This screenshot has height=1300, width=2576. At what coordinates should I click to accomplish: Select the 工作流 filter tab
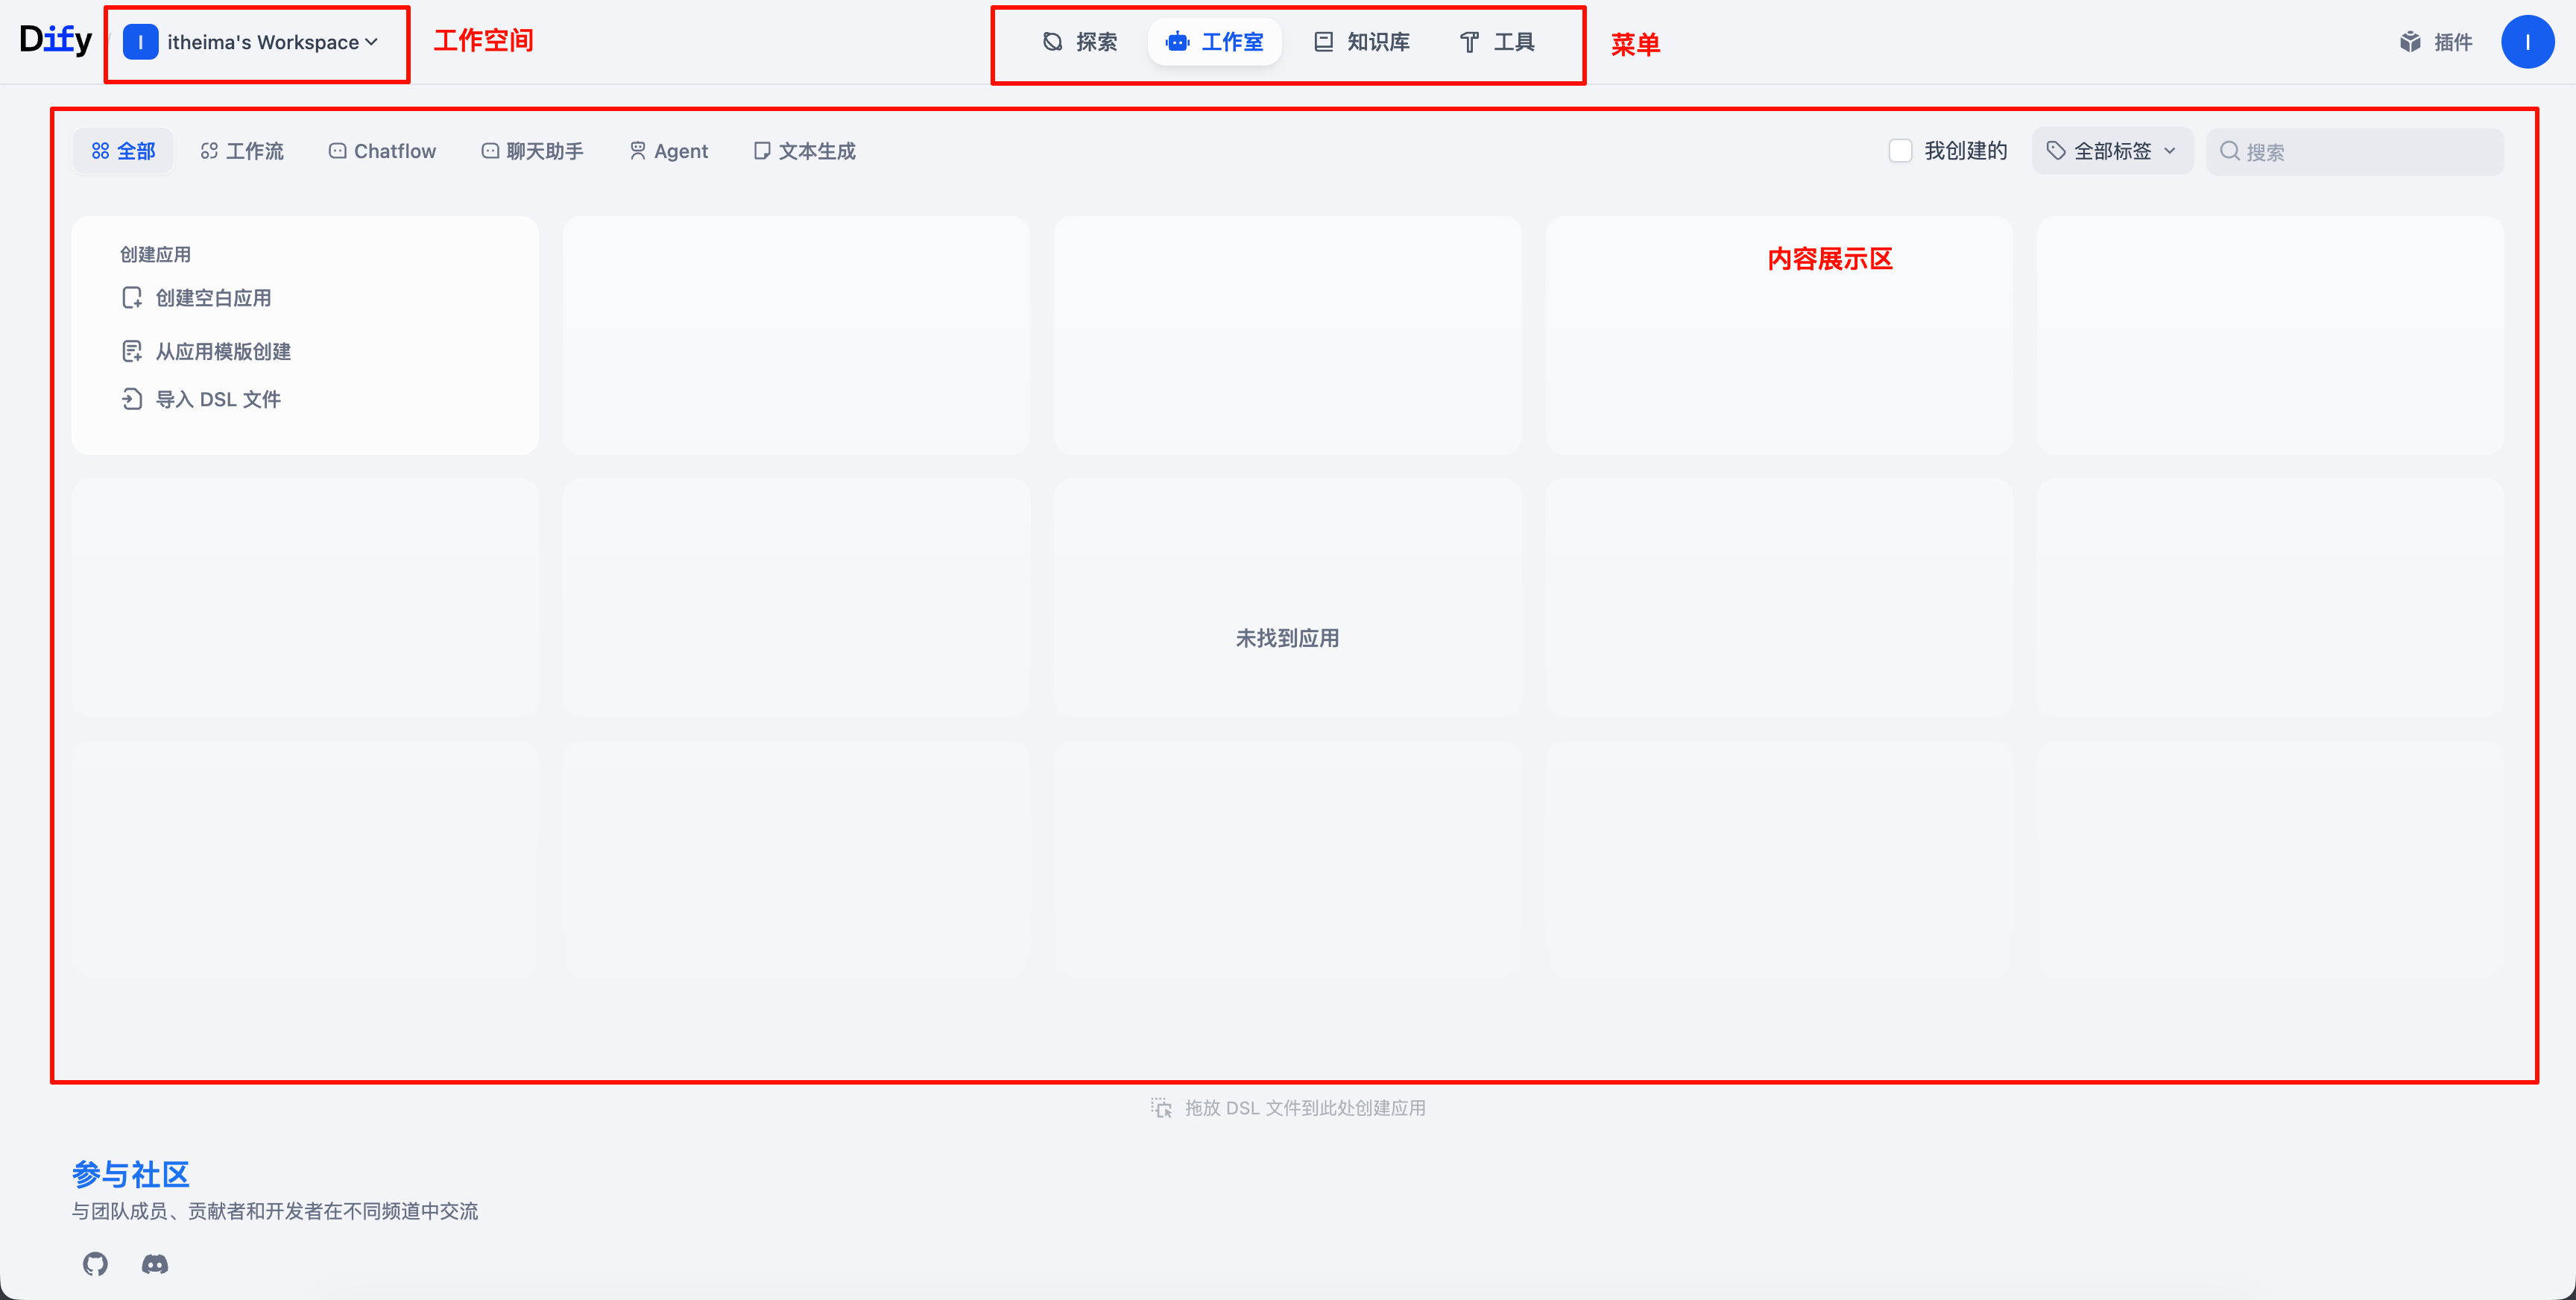pyautogui.click(x=242, y=151)
